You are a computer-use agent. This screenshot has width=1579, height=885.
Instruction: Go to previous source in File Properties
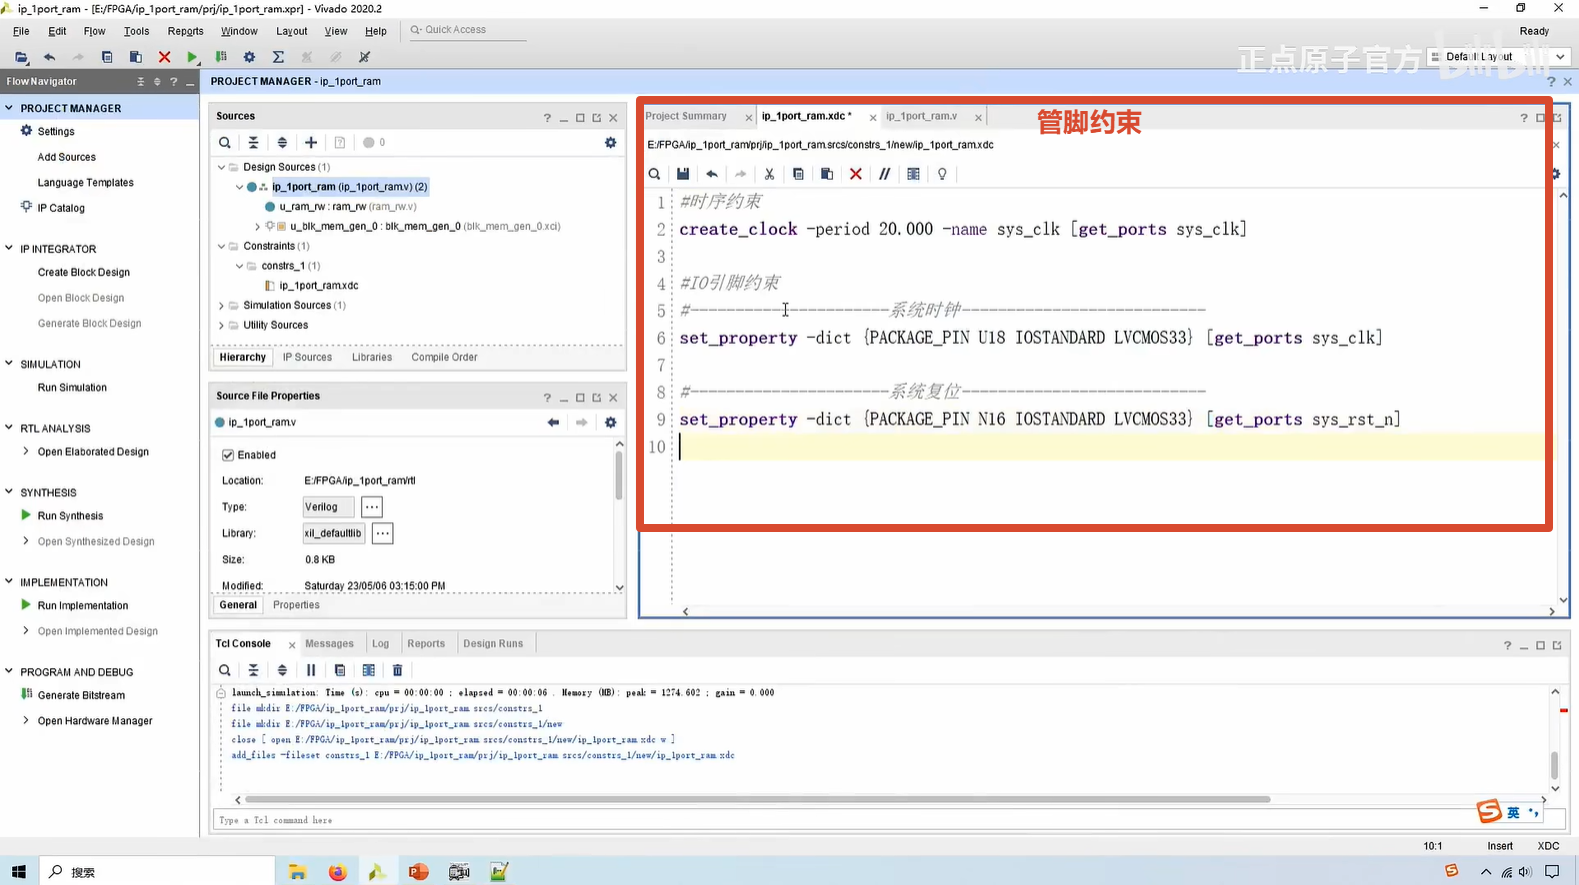click(553, 423)
